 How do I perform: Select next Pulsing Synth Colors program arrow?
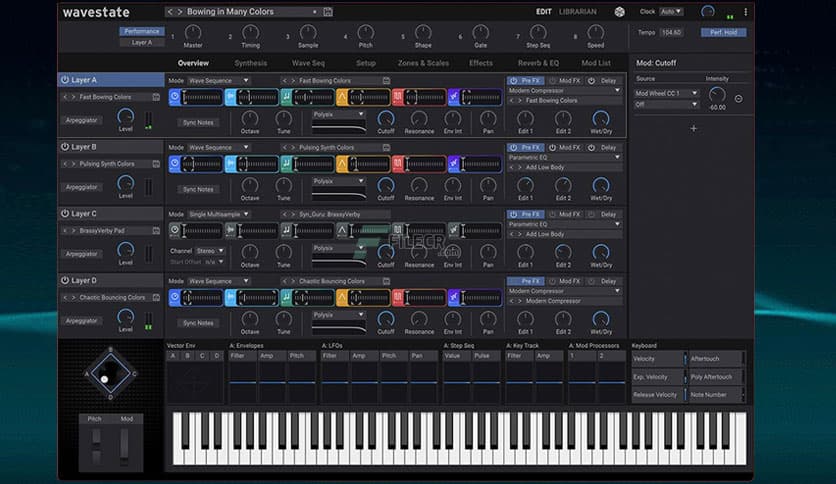click(x=74, y=164)
